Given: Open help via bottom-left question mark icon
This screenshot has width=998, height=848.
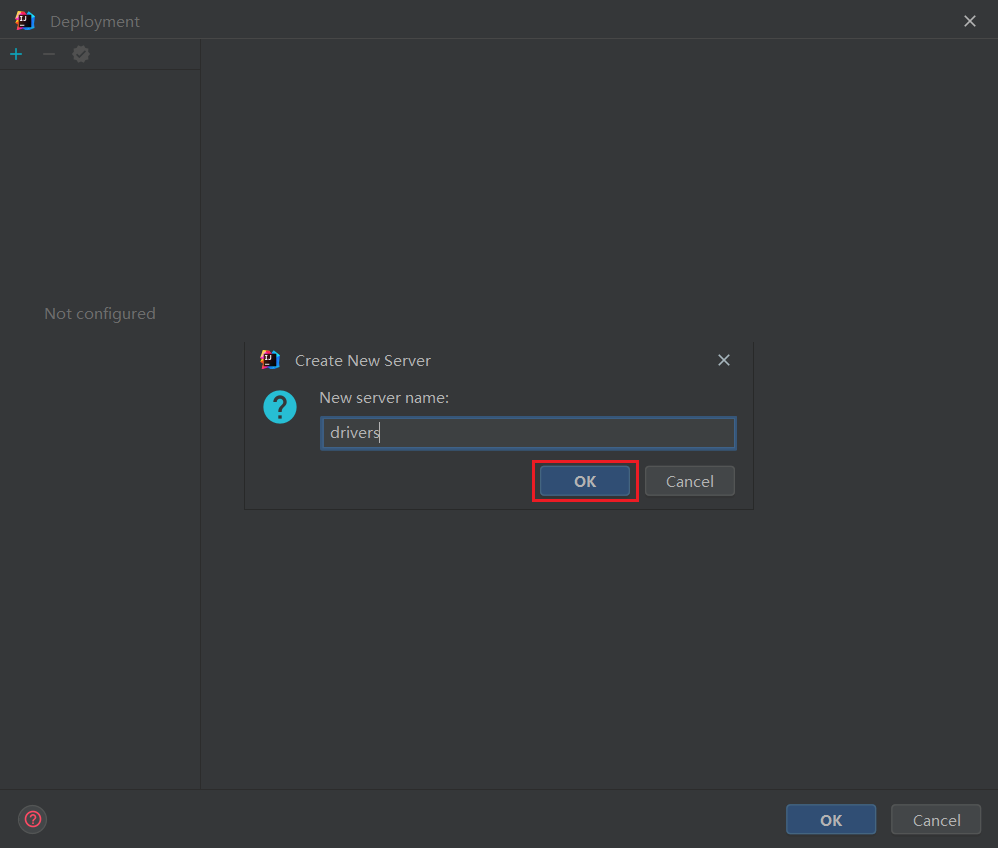Looking at the screenshot, I should (x=32, y=819).
